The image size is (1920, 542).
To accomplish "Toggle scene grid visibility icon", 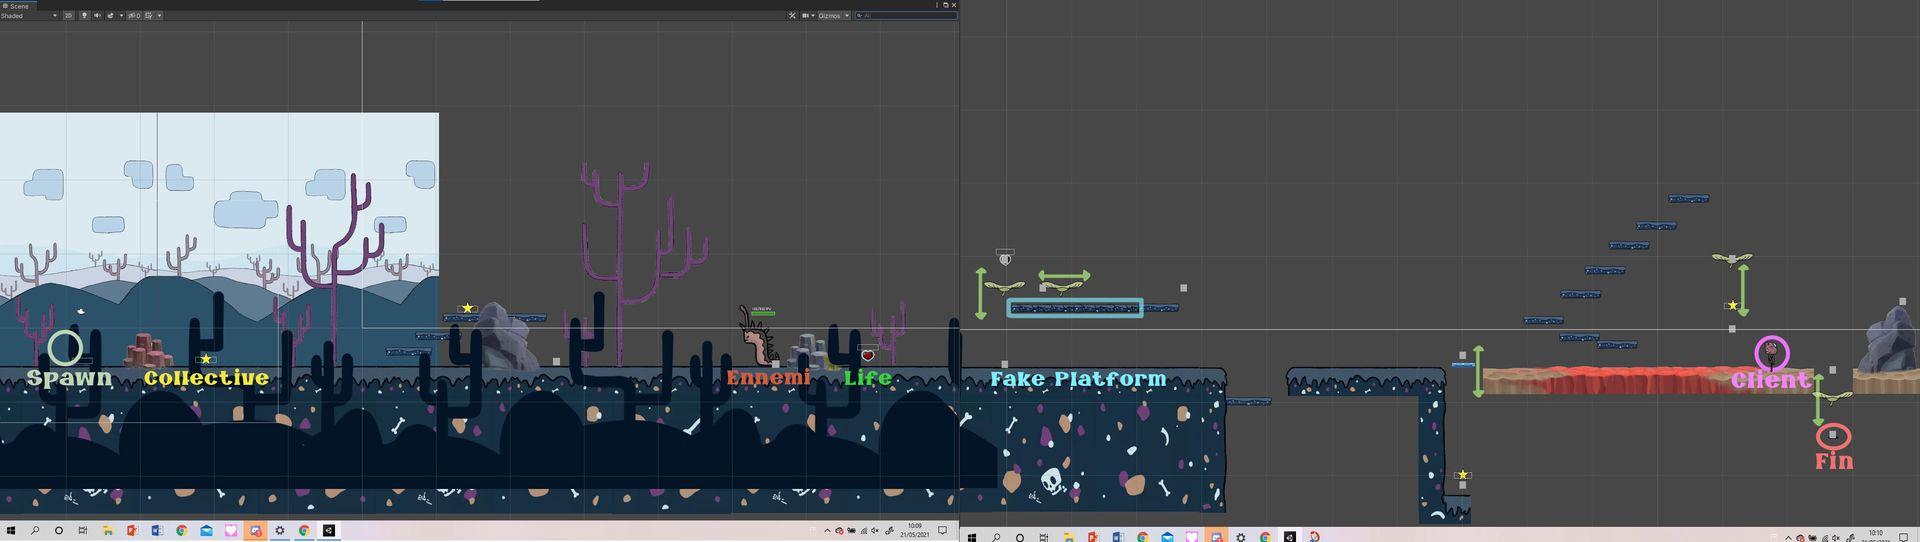I will pos(149,16).
